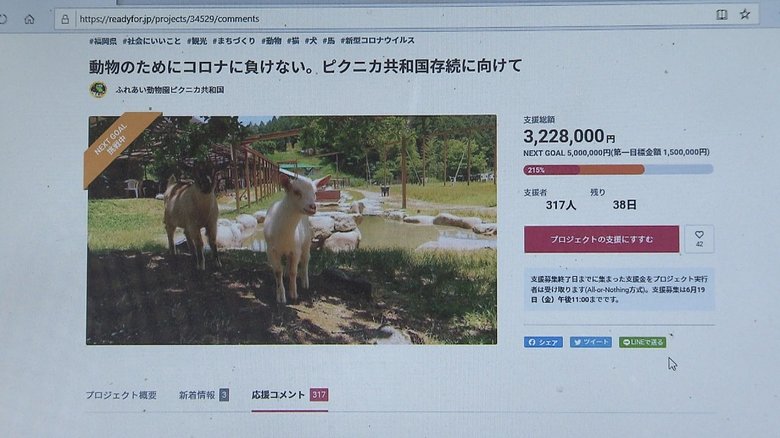Image resolution: width=780 pixels, height=438 pixels.
Task: Send the project via the LINE button
Action: [643, 342]
